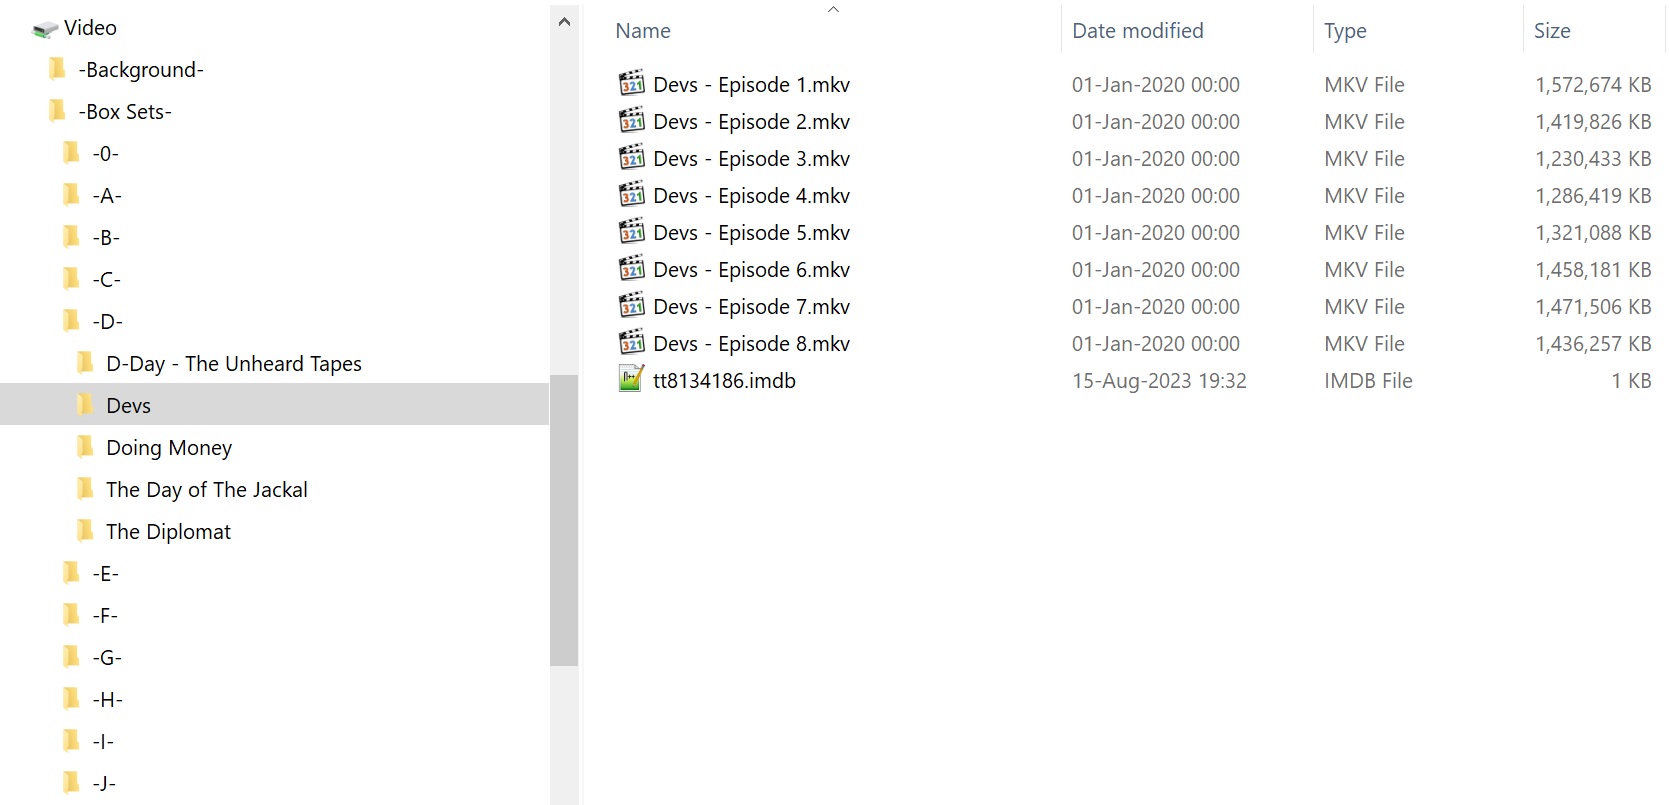This screenshot has height=805, width=1669.
Task: Expand the -E- folder in tree
Action: pyautogui.click(x=105, y=574)
